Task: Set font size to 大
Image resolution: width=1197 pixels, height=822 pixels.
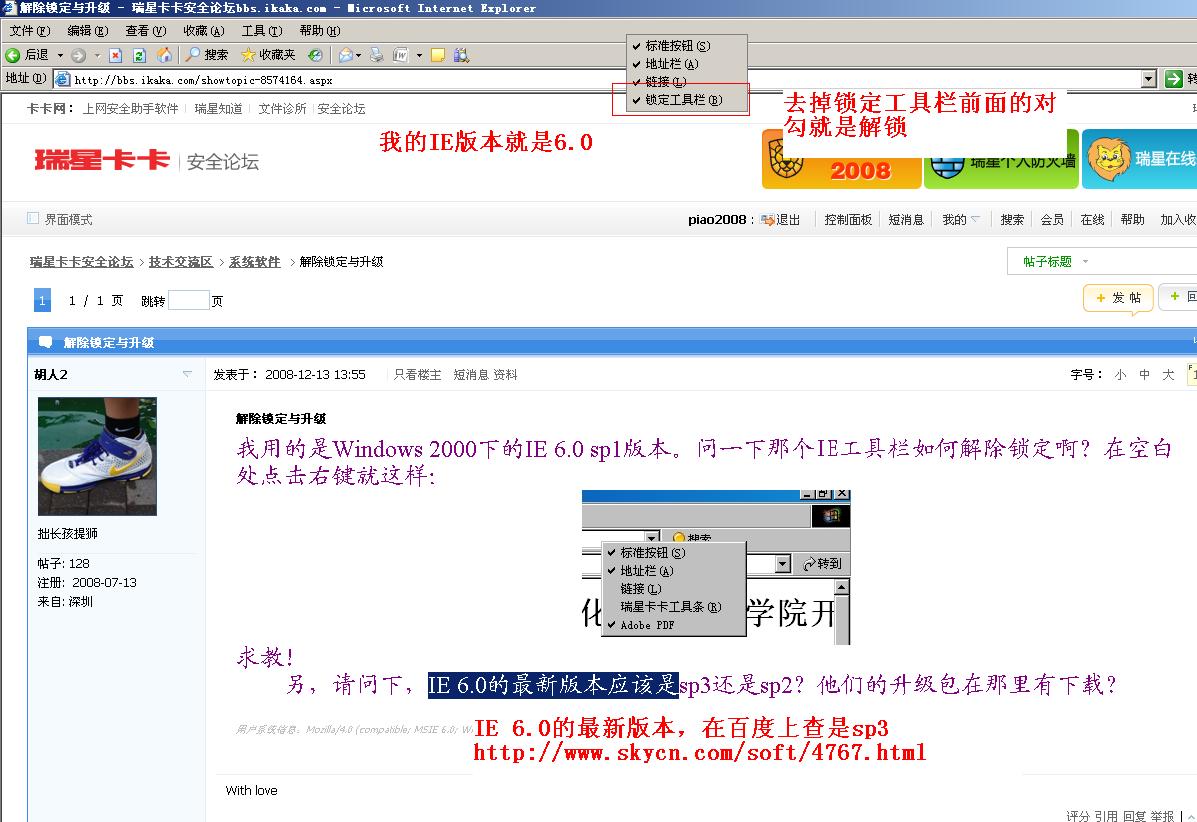Action: [1168, 375]
